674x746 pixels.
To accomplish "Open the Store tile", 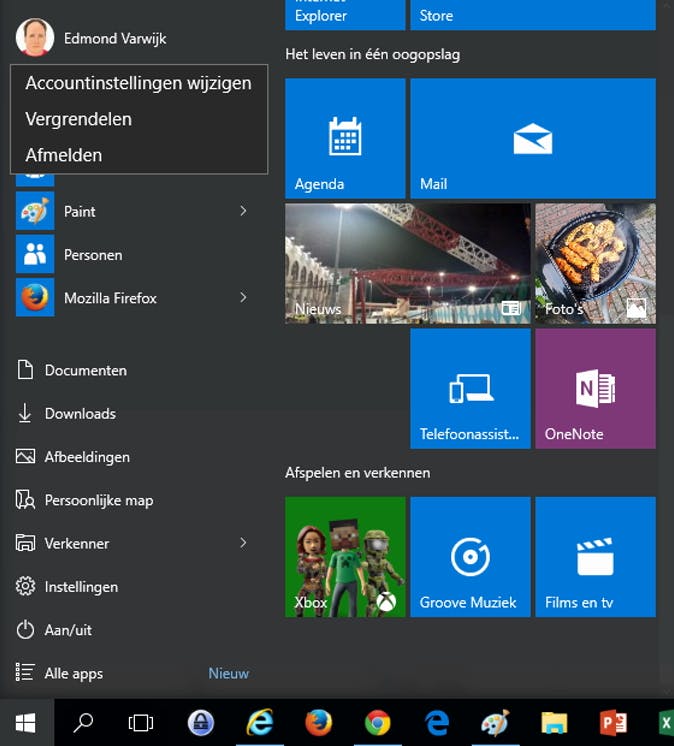I will [533, 15].
